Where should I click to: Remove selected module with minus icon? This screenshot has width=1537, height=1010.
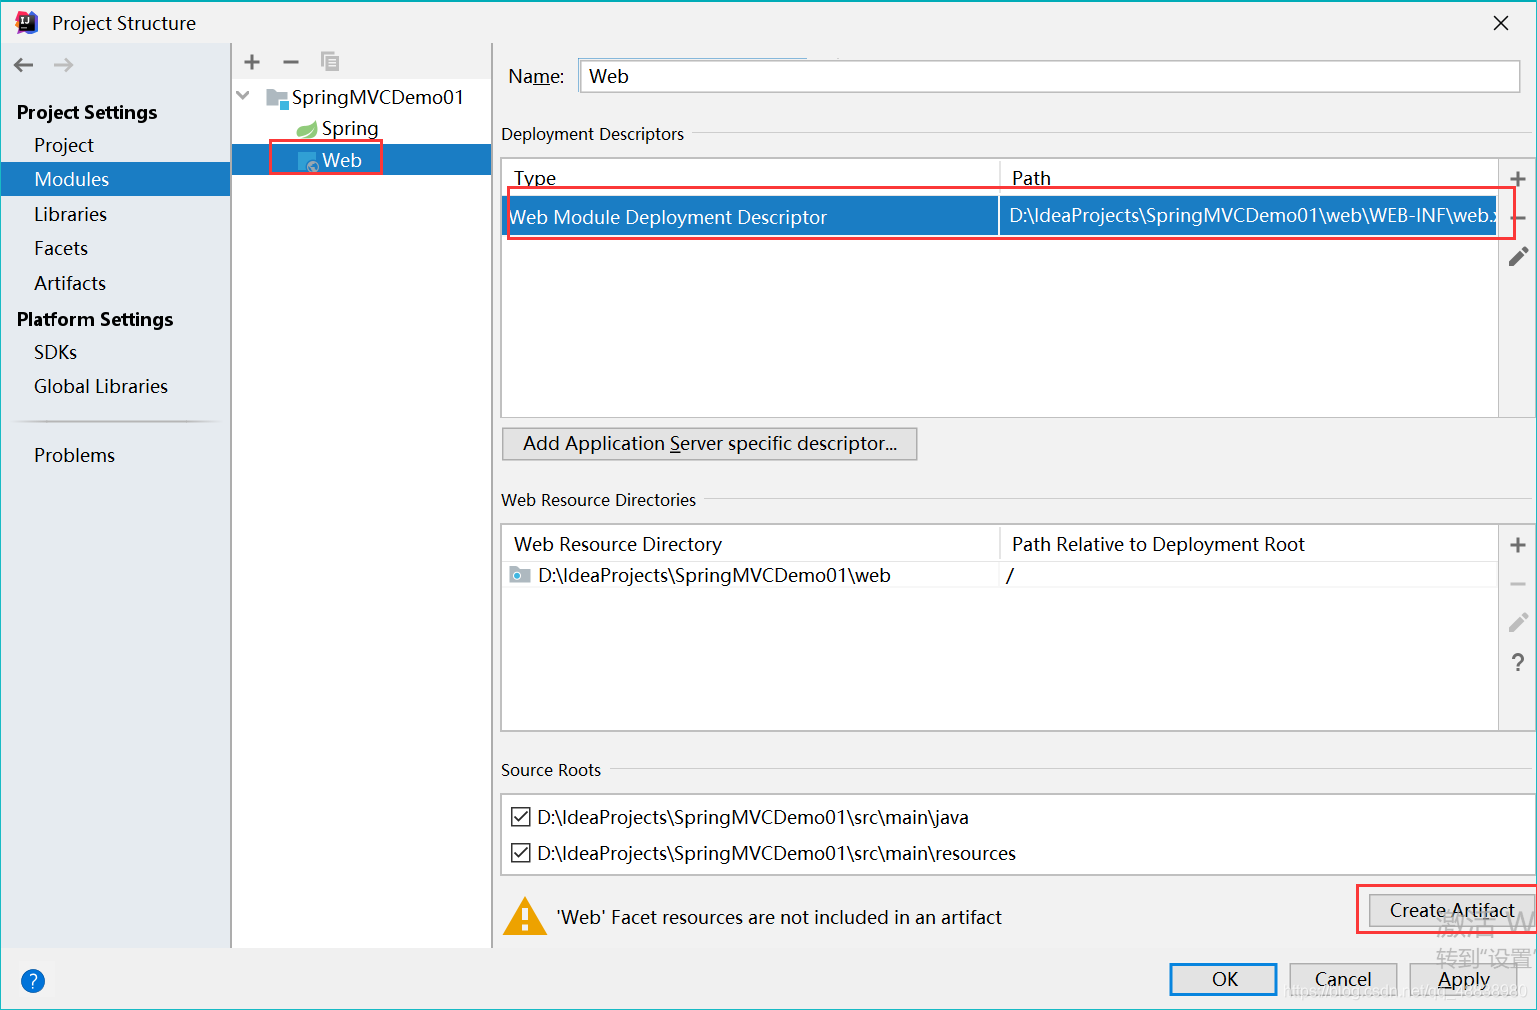tap(291, 62)
